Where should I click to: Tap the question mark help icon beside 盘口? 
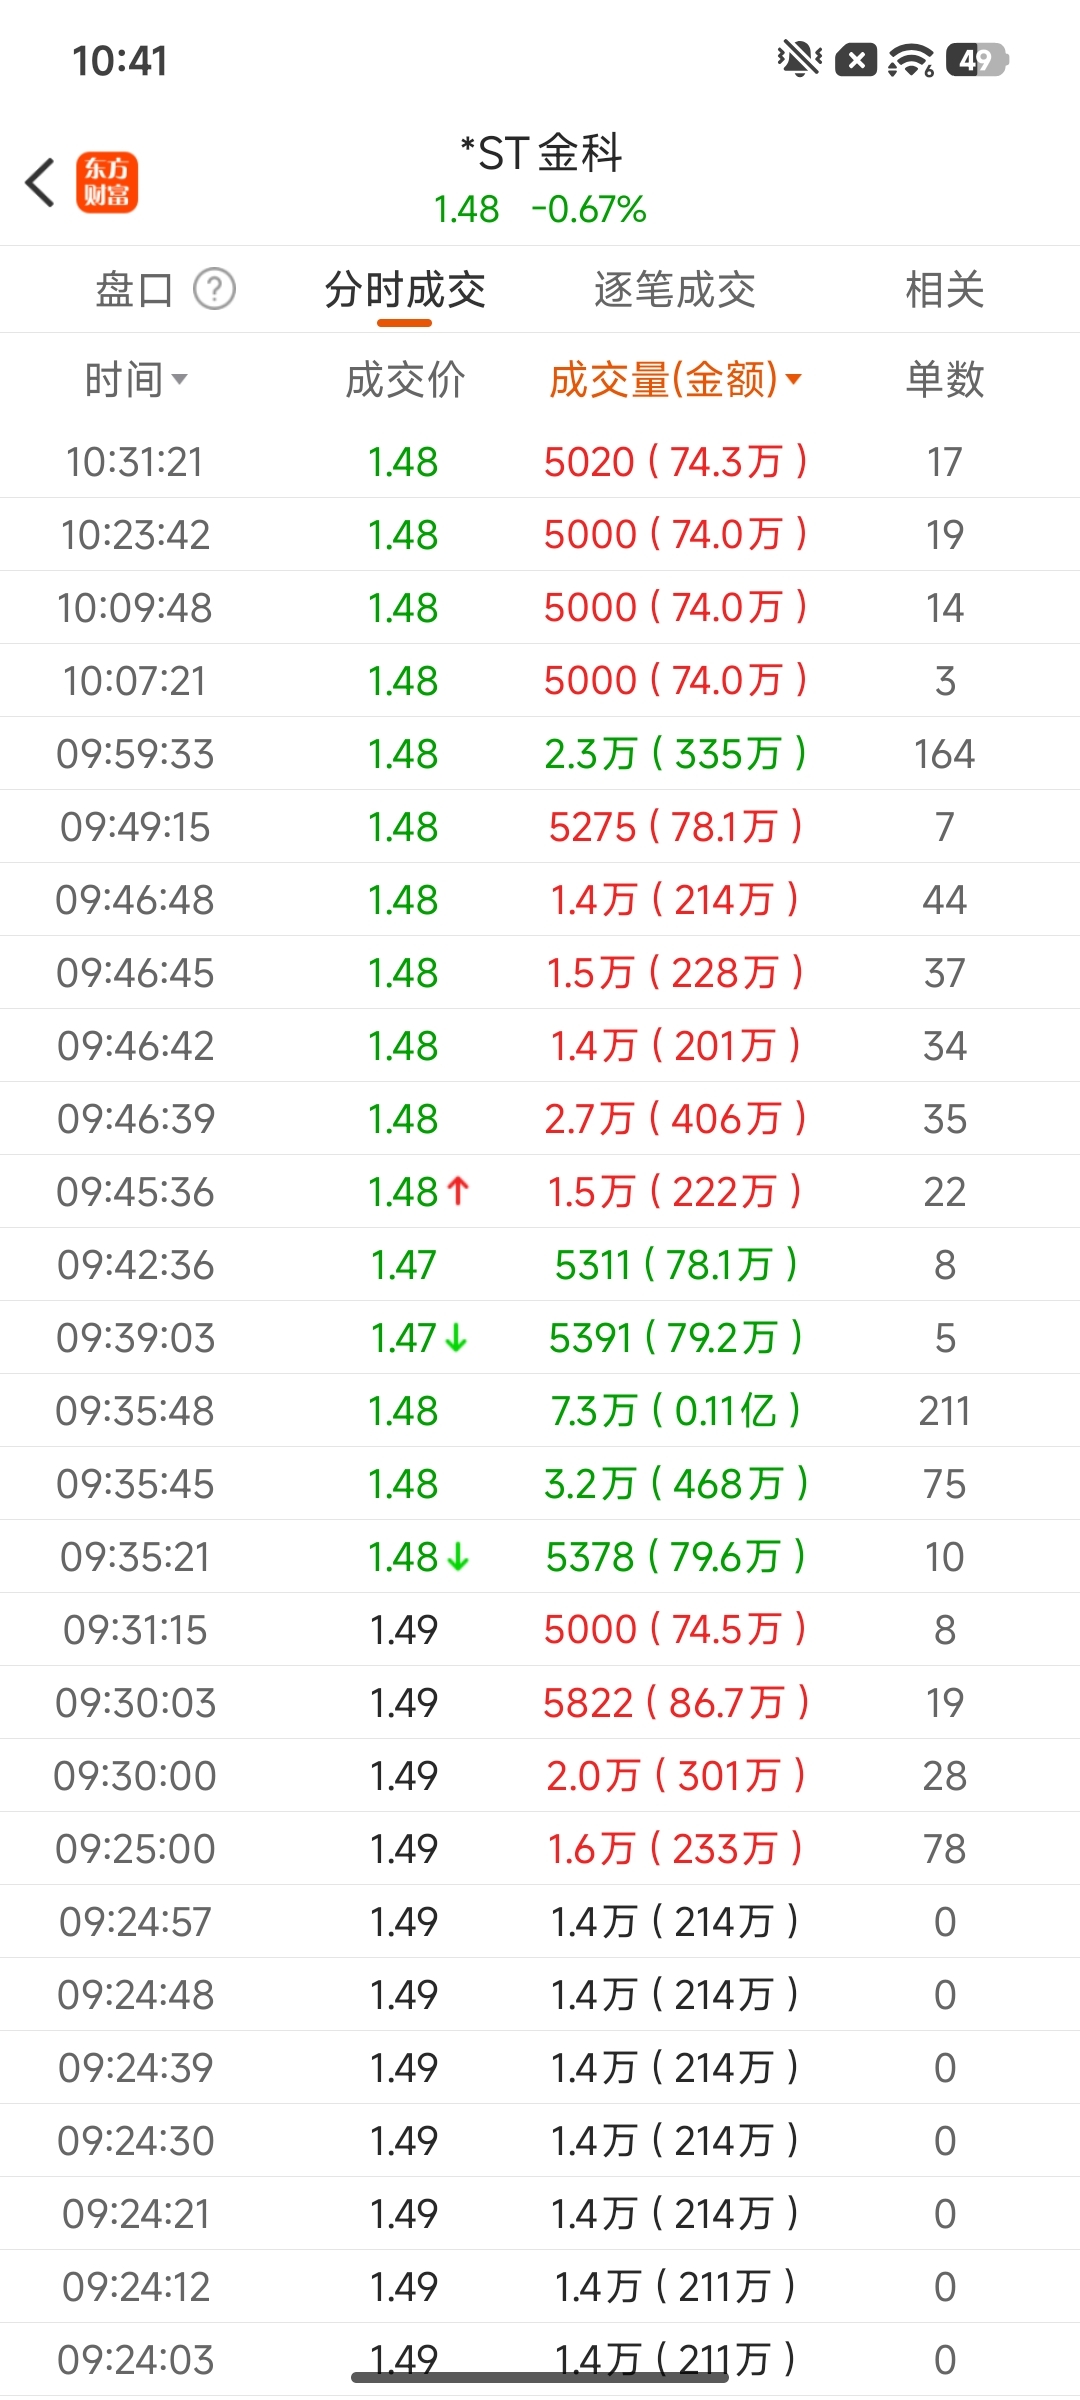click(214, 290)
